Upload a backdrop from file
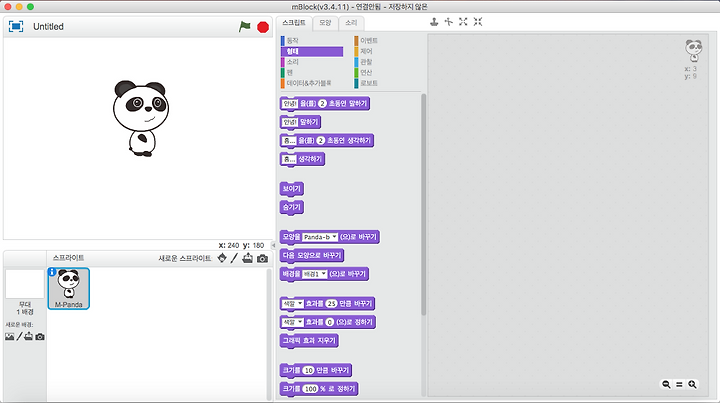Screen dimensions: 720x403 (28, 336)
